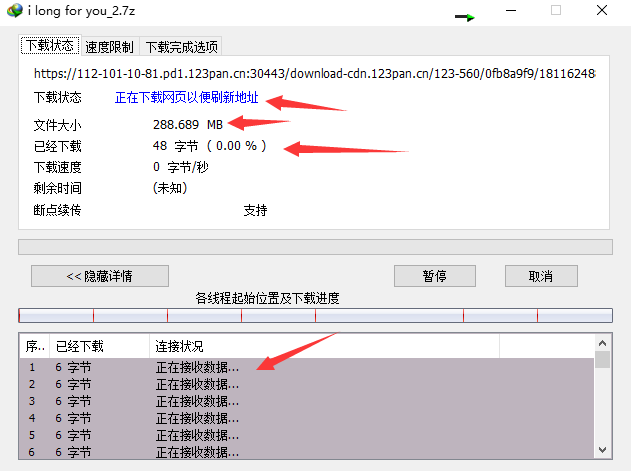
Task: Select connection row 3 in thread list
Action: (307, 401)
